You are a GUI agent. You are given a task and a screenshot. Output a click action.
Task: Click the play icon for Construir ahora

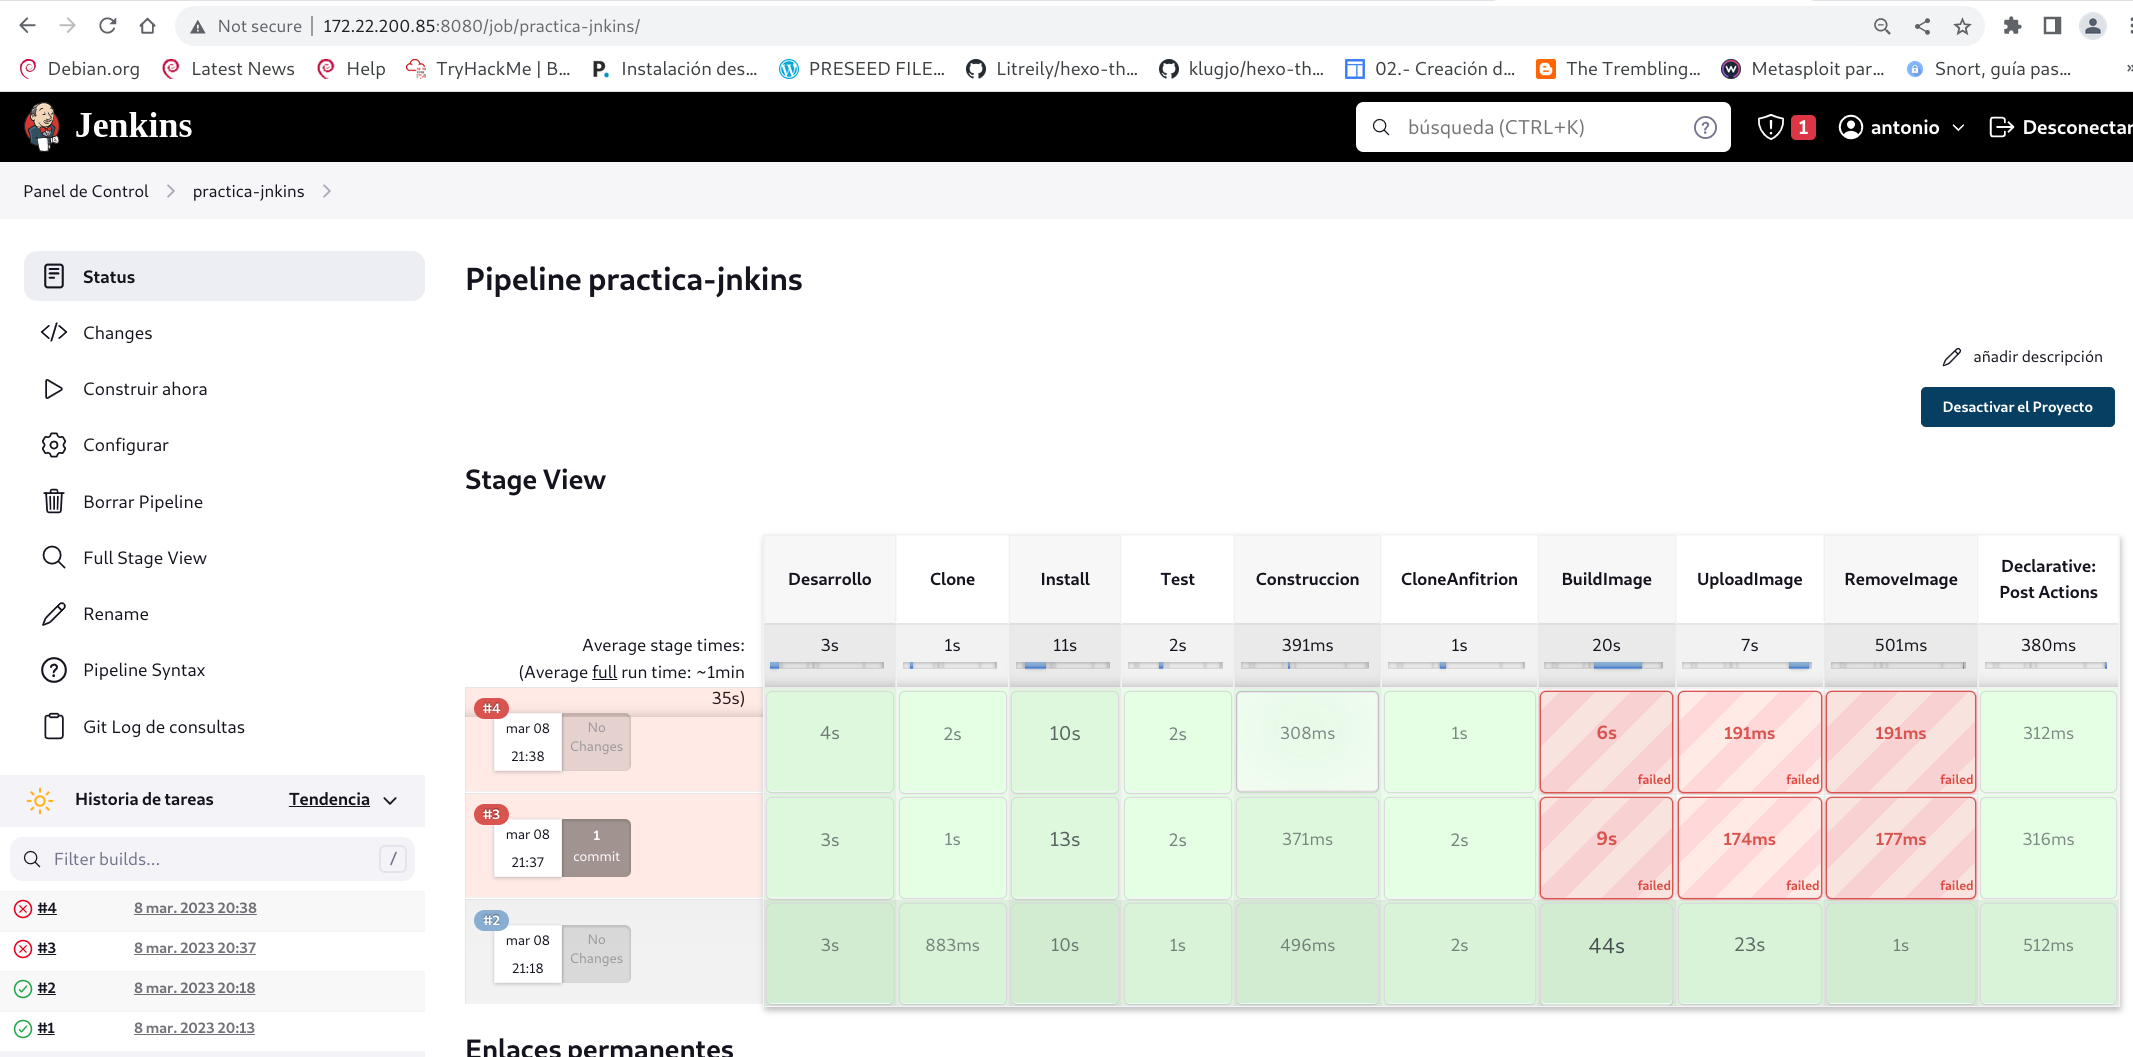coord(54,389)
